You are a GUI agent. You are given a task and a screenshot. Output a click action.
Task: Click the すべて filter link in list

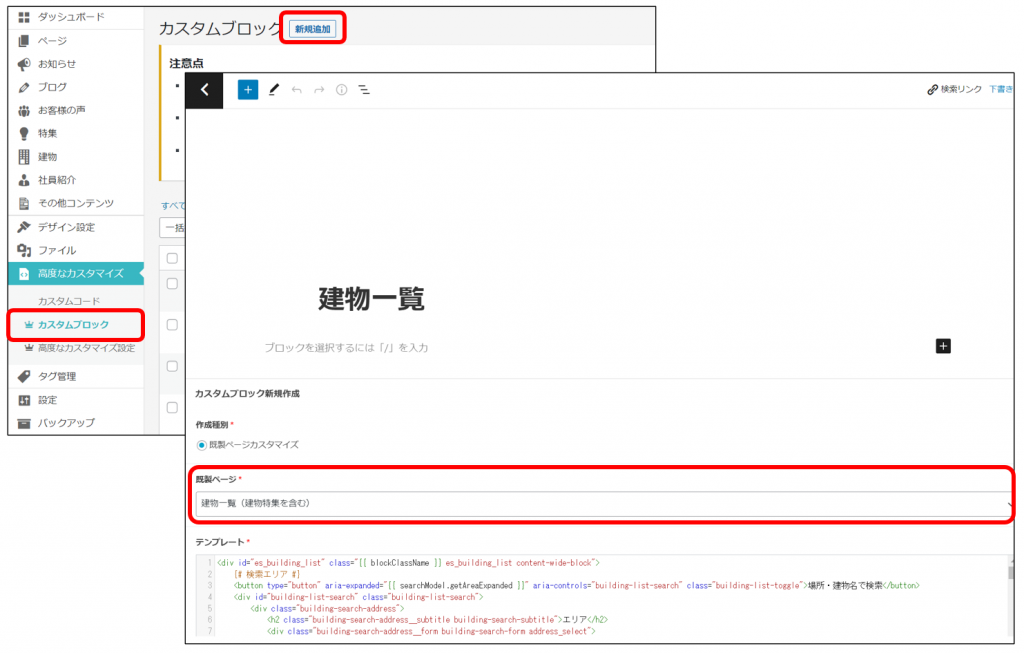173,206
